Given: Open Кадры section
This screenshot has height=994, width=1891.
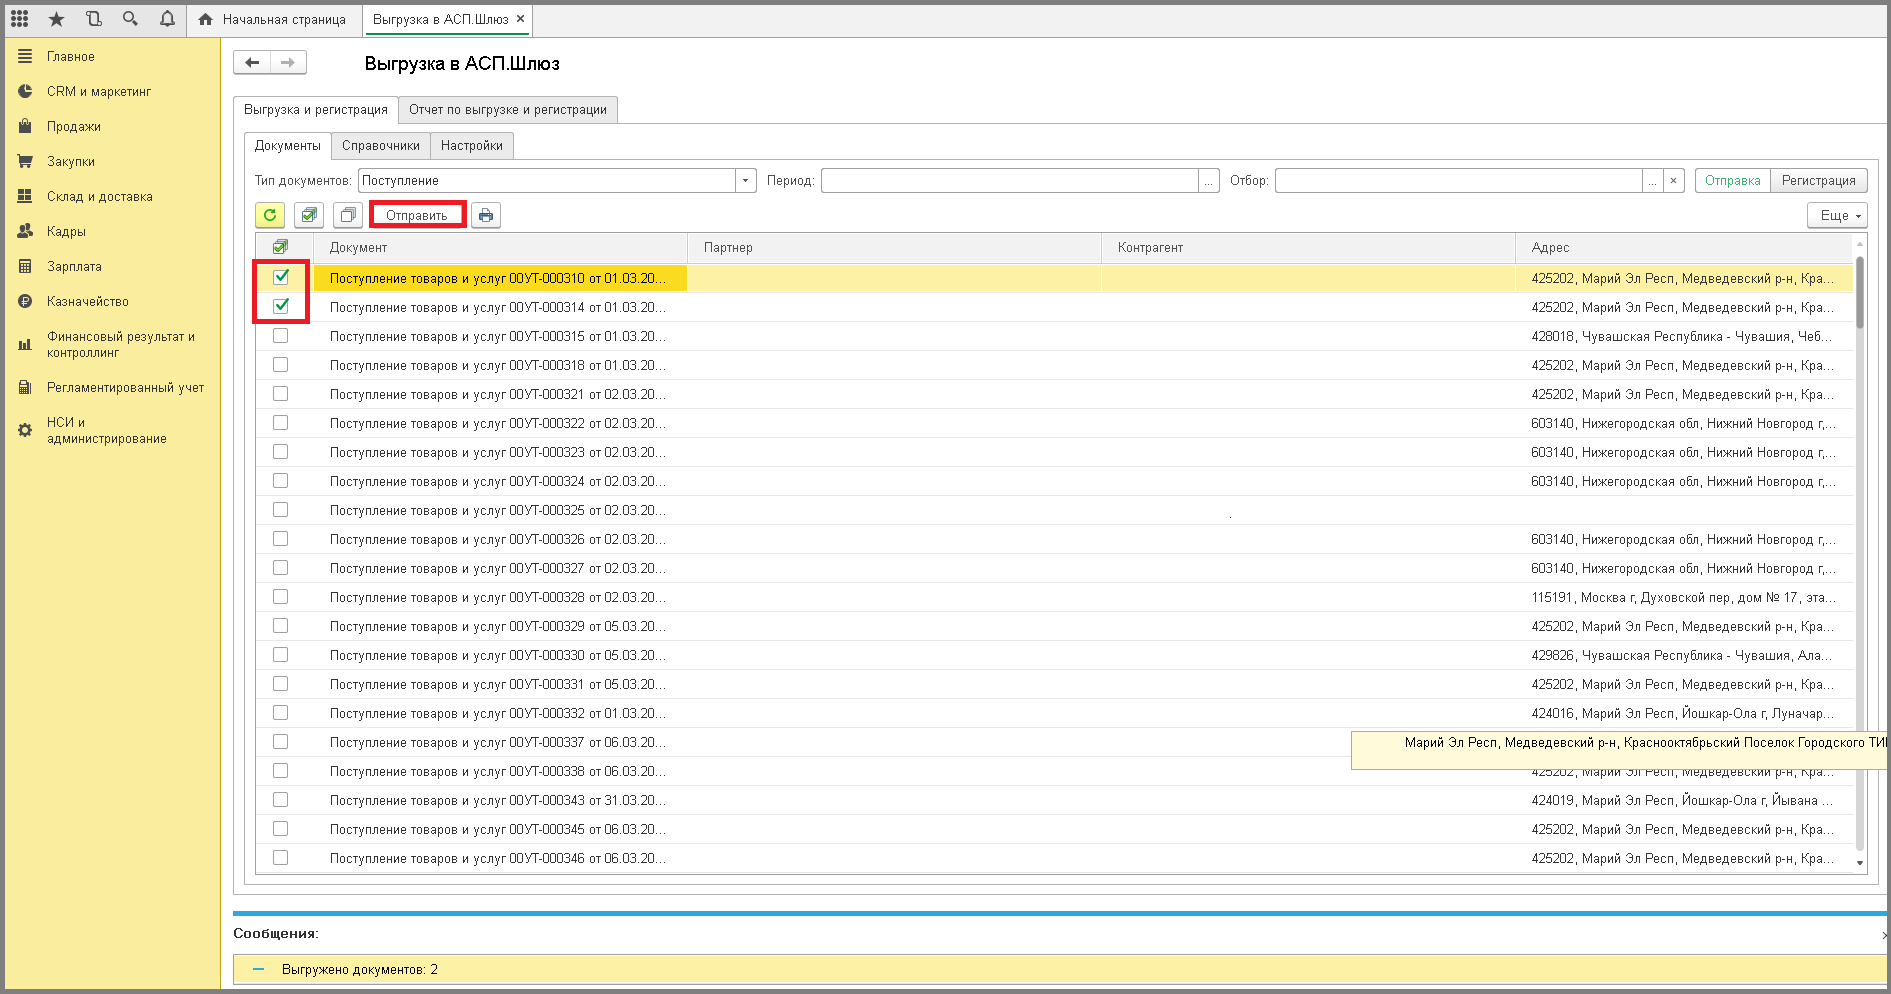Looking at the screenshot, I should [x=66, y=232].
